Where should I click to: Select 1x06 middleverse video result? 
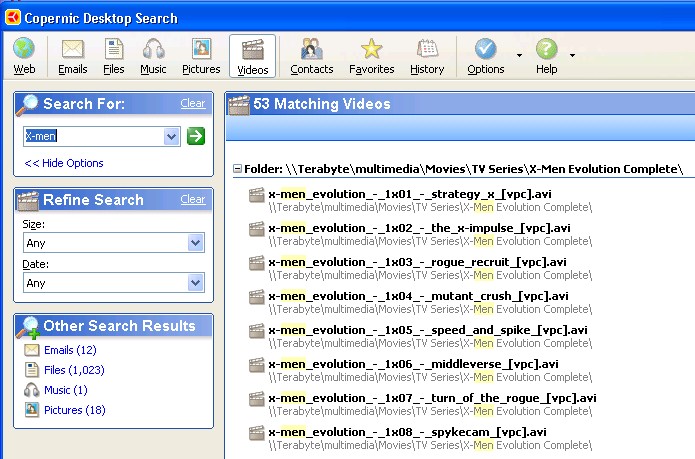click(x=414, y=364)
